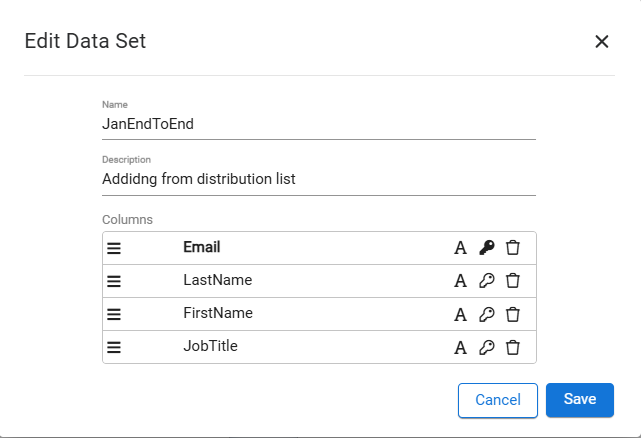Close the Edit Data Set dialog
This screenshot has width=641, height=438.
click(602, 41)
